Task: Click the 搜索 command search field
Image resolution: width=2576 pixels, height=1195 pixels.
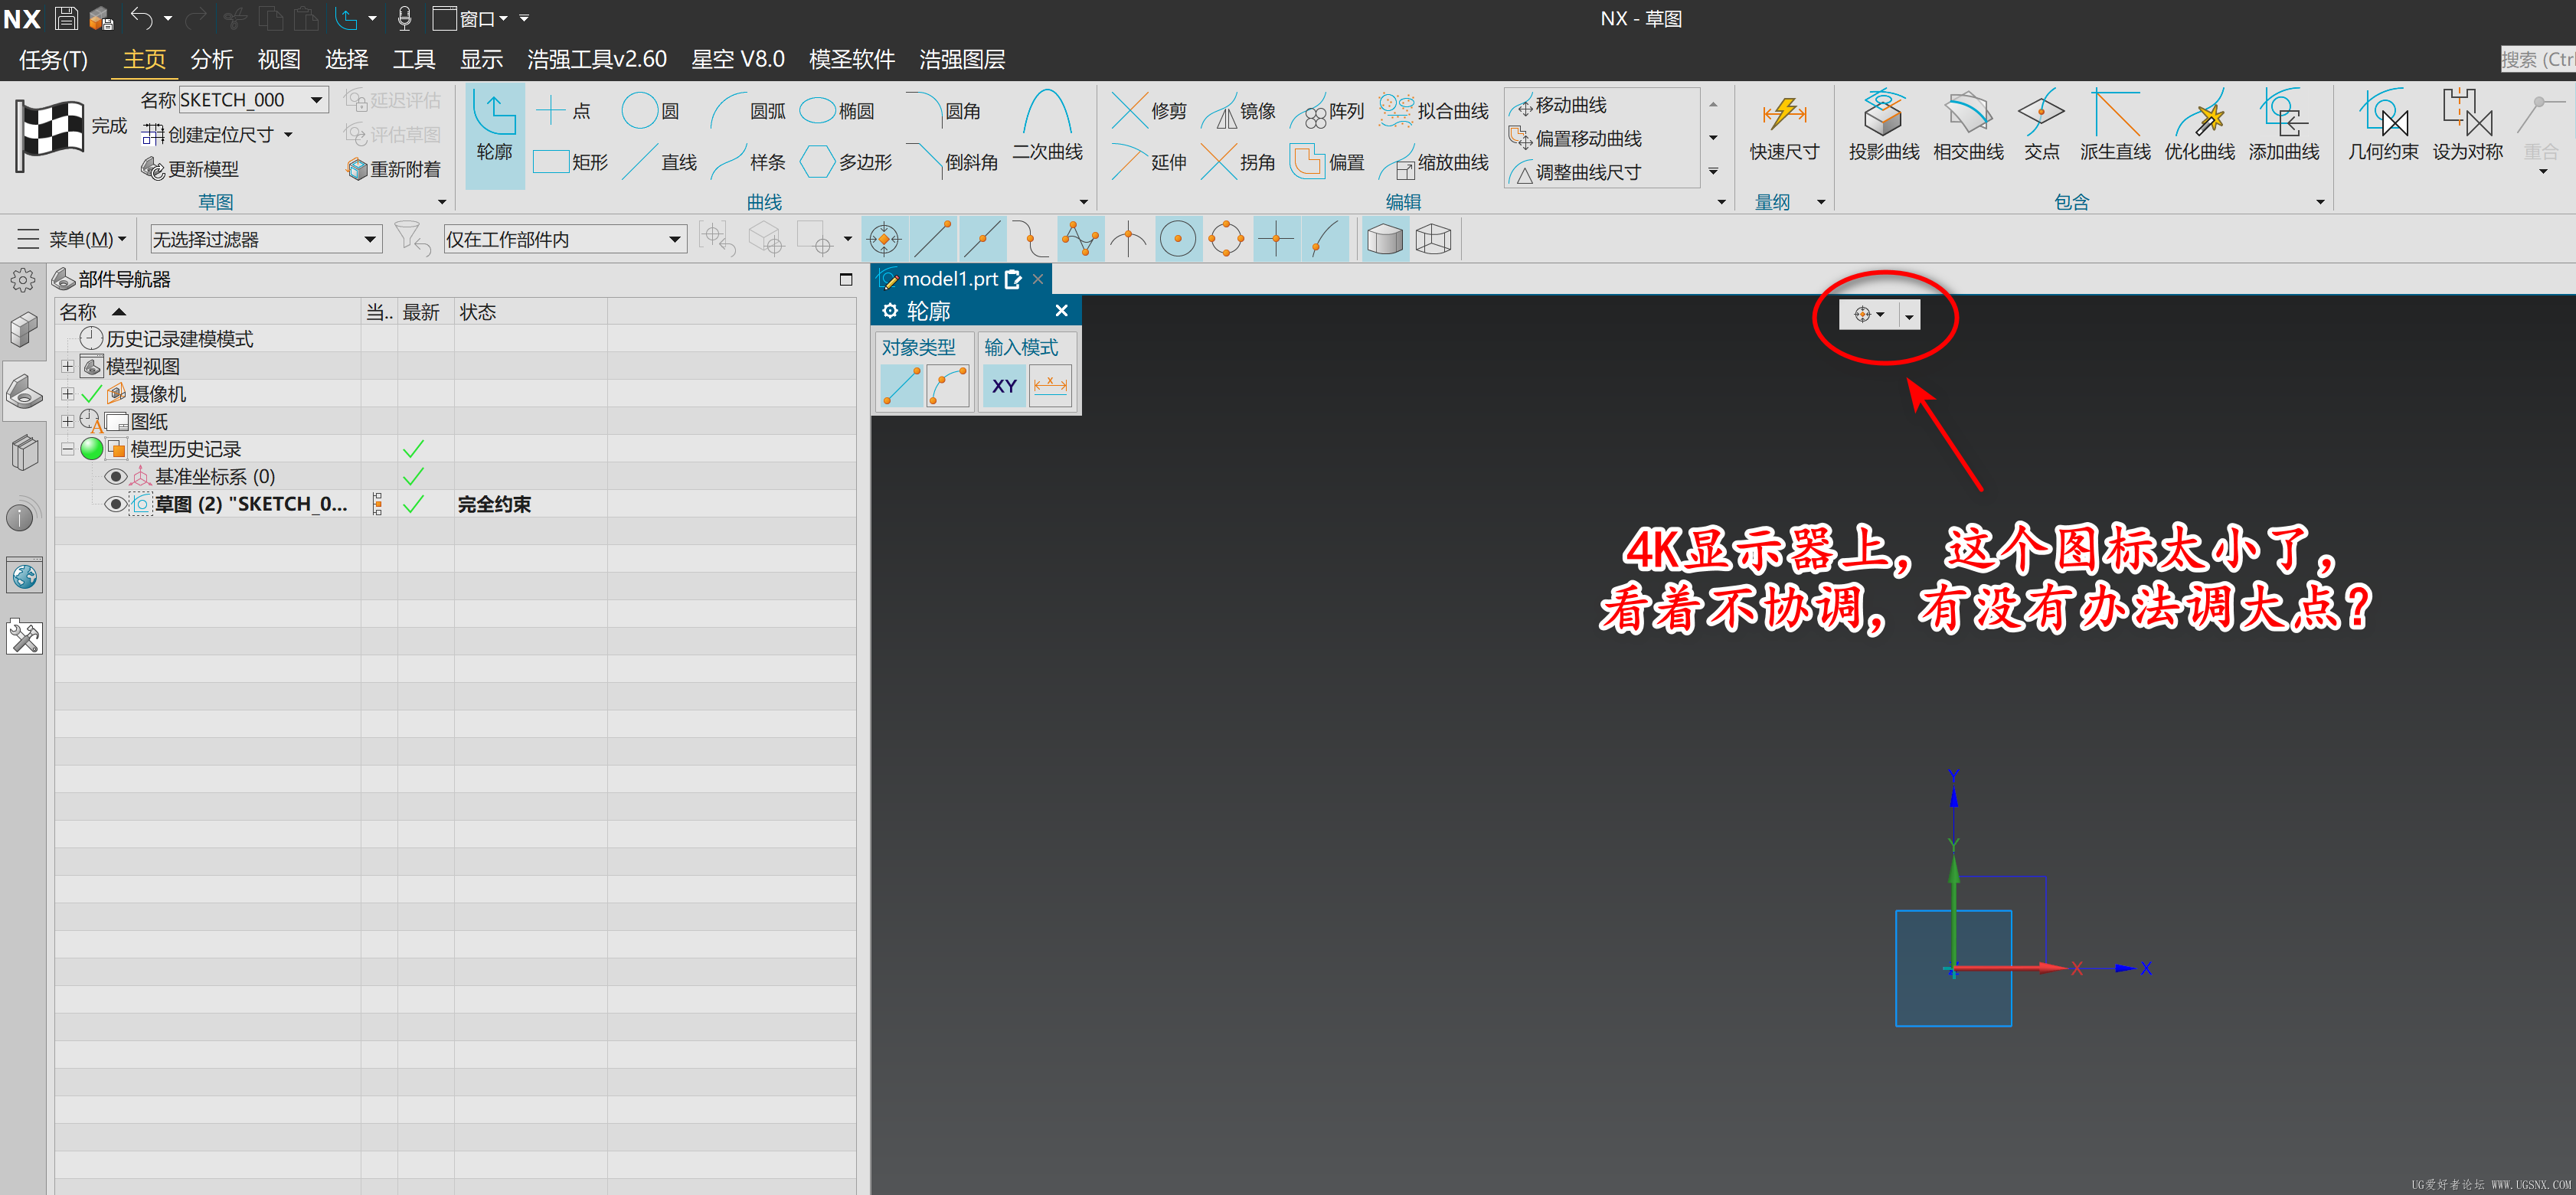Action: click(2538, 60)
